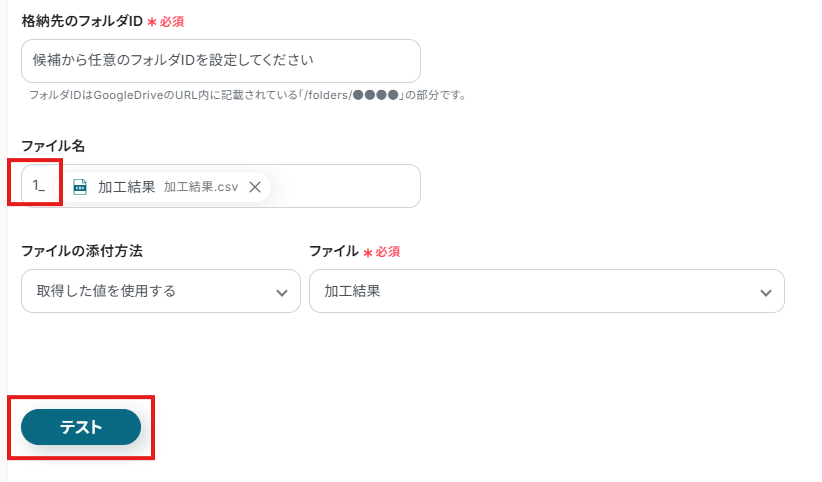Viewport: 822px width, 482px height.
Task: Open the ファイル dropdown showing 加工結果
Action: coord(546,291)
